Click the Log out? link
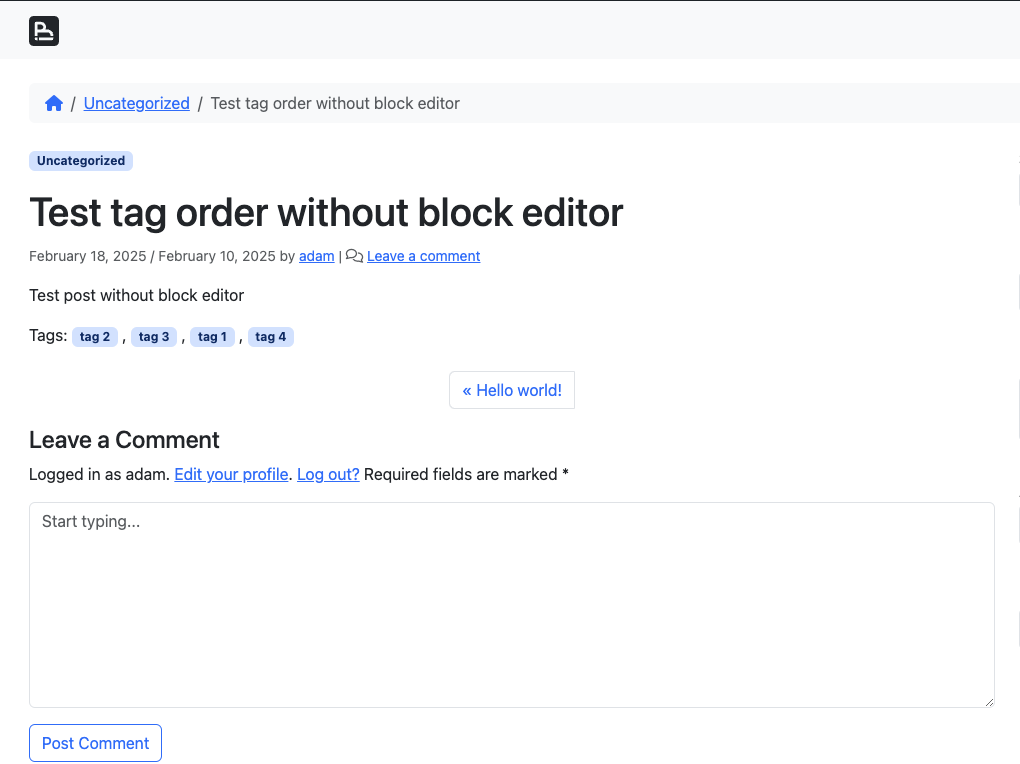 (328, 474)
